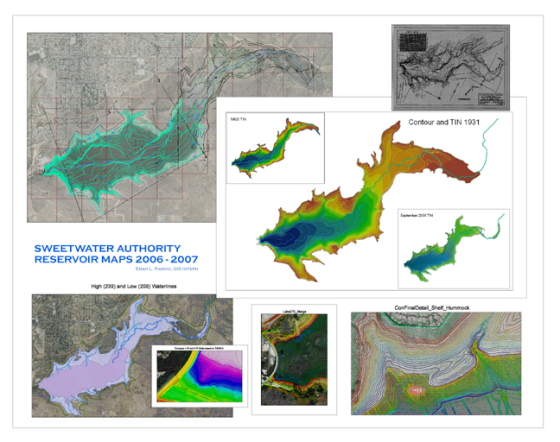Open the High and Low Waterlines map

[132, 356]
